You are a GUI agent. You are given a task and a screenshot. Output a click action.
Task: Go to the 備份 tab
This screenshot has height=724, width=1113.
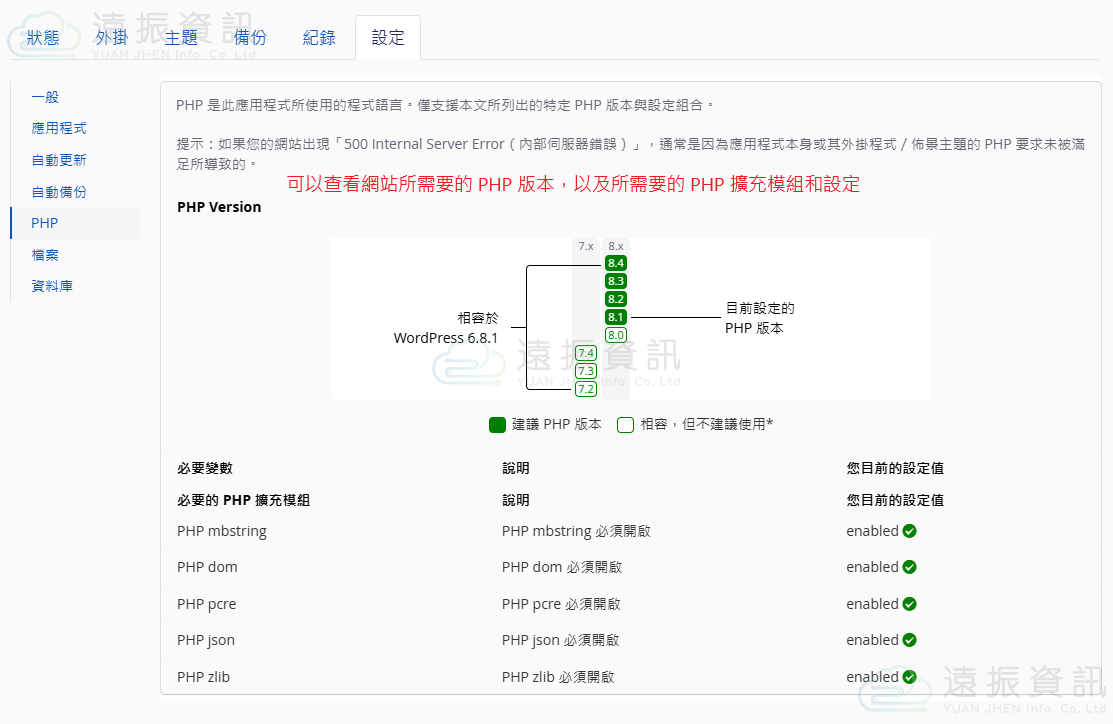(x=250, y=38)
